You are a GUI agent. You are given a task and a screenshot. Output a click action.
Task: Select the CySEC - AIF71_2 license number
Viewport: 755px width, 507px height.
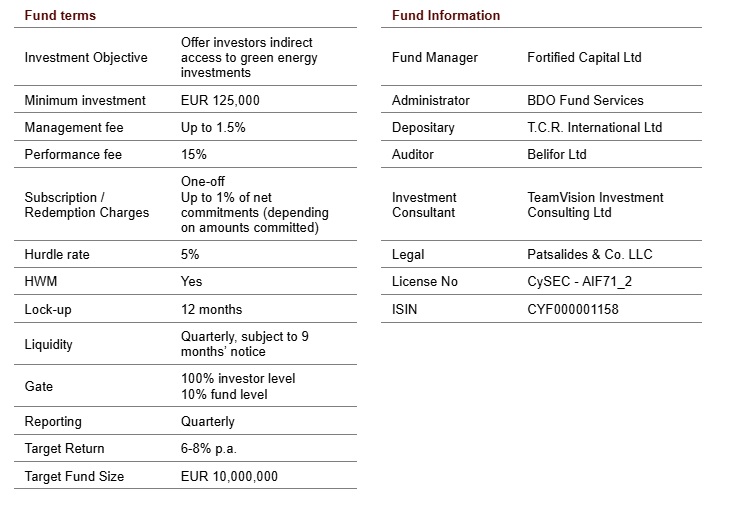pyautogui.click(x=579, y=282)
